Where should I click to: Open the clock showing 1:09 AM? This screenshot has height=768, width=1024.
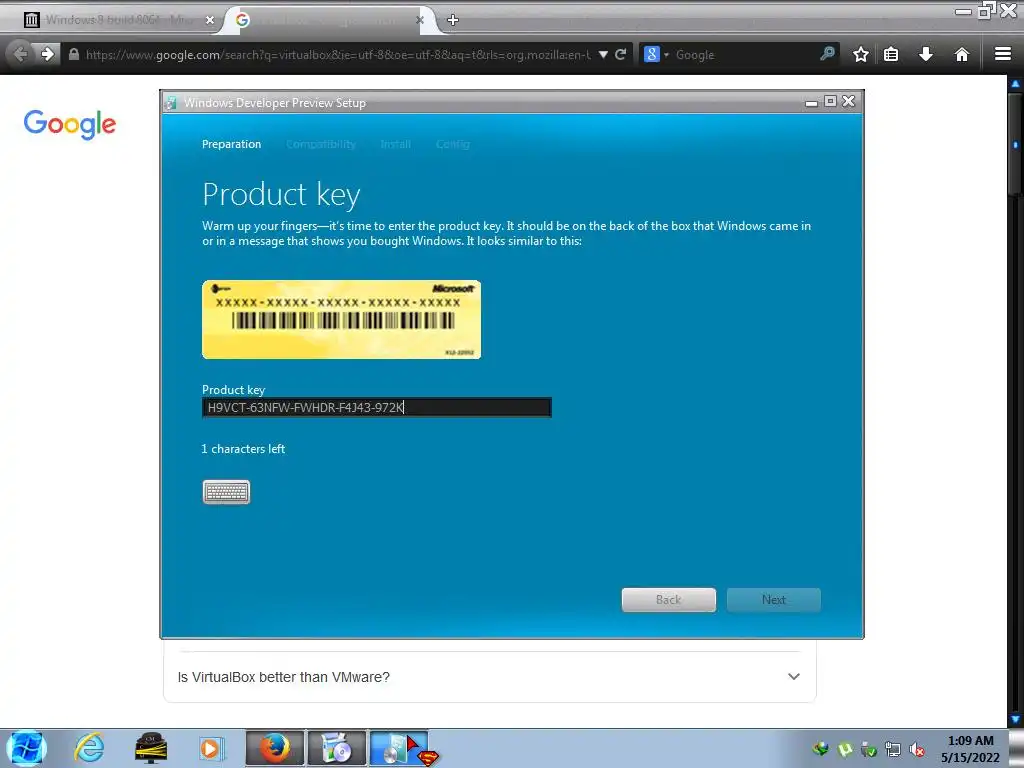pyautogui.click(x=970, y=749)
